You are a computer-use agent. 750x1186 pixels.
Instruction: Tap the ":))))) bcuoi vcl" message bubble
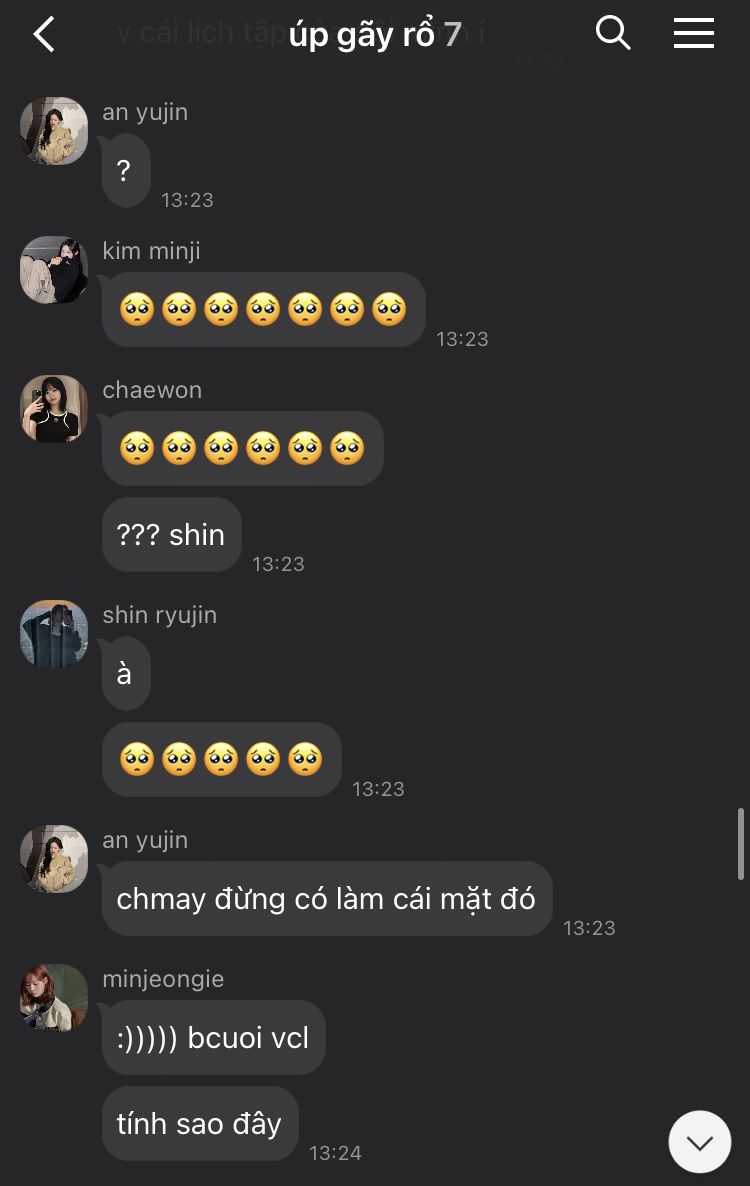213,1038
